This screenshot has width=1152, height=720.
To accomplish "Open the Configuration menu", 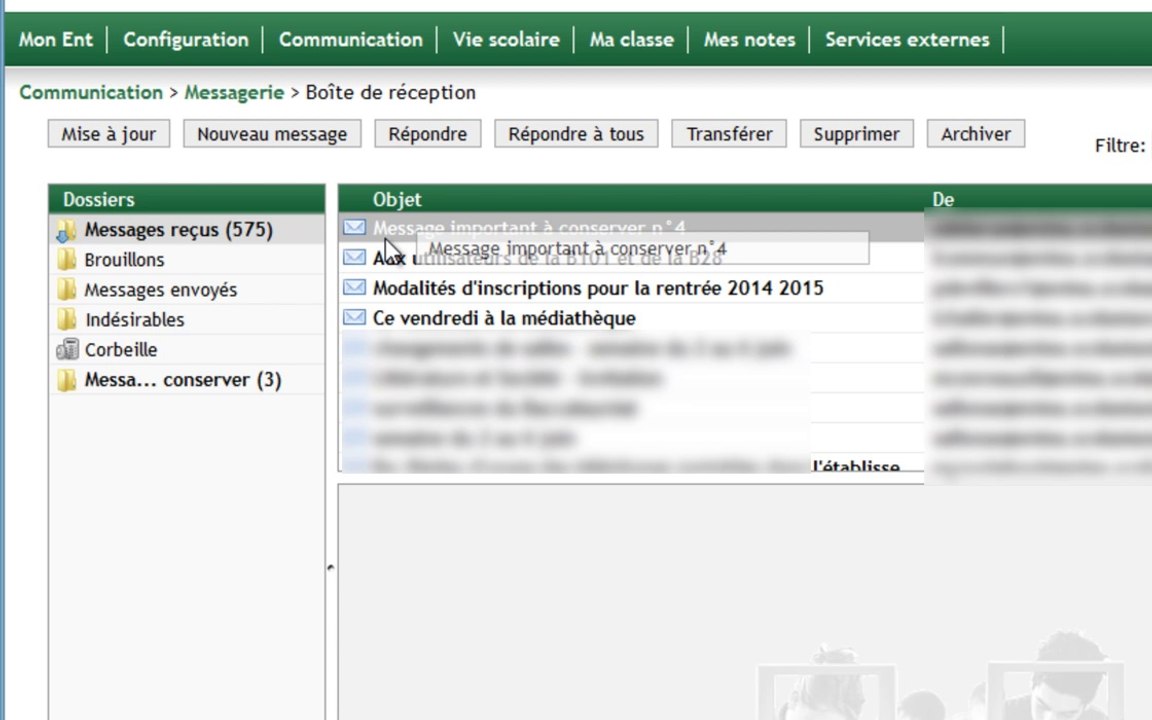I will click(x=186, y=40).
